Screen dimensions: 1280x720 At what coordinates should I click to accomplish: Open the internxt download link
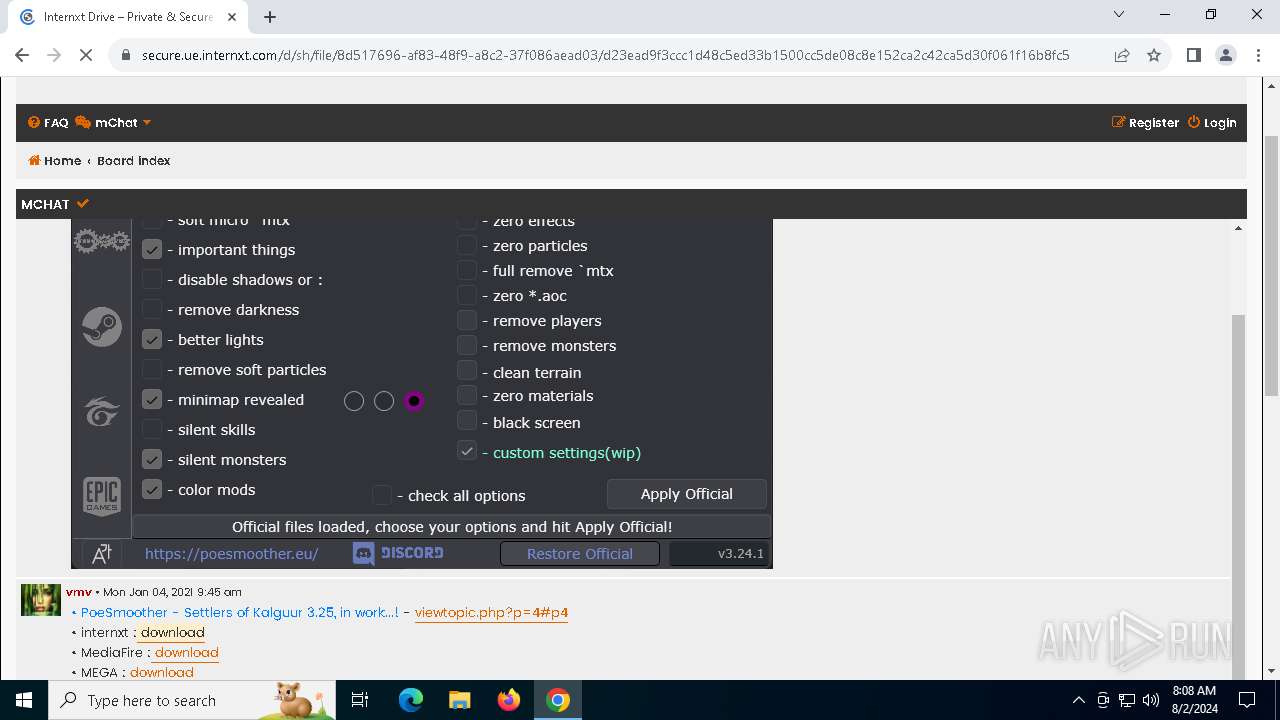[x=172, y=632]
